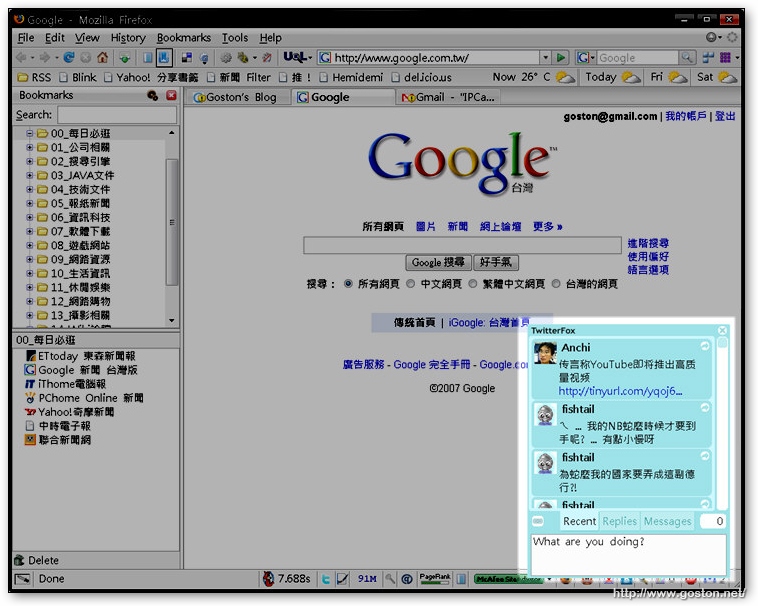Click the magnifier icon in status bar

pyautogui.click(x=390, y=578)
